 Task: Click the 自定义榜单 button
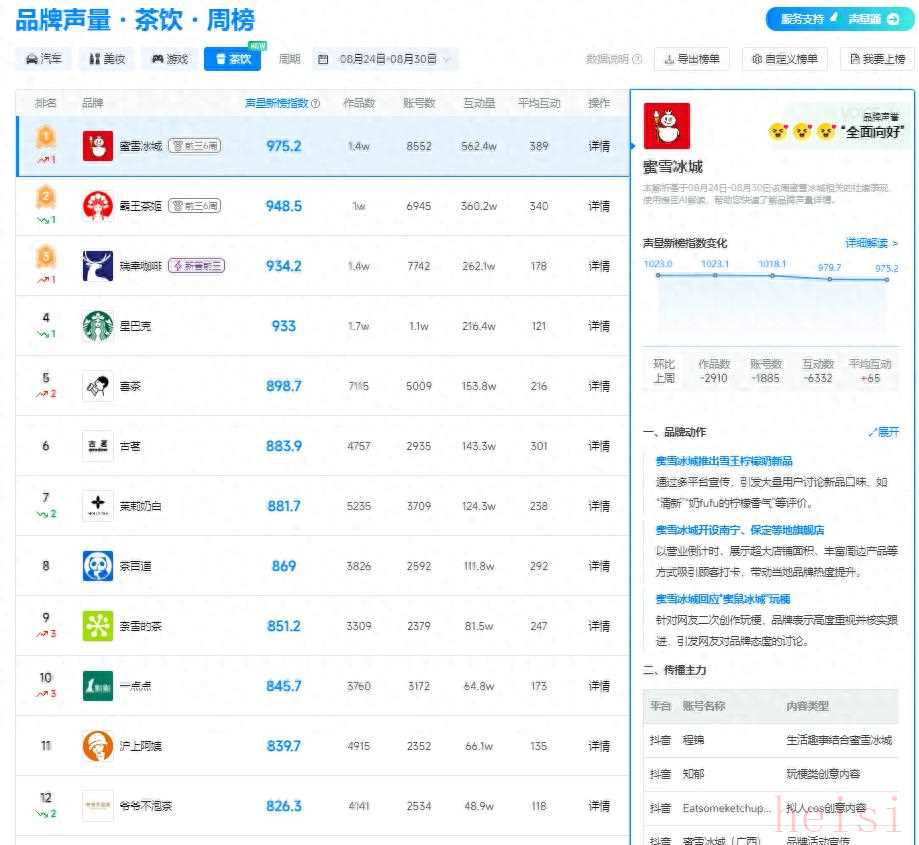pos(785,59)
